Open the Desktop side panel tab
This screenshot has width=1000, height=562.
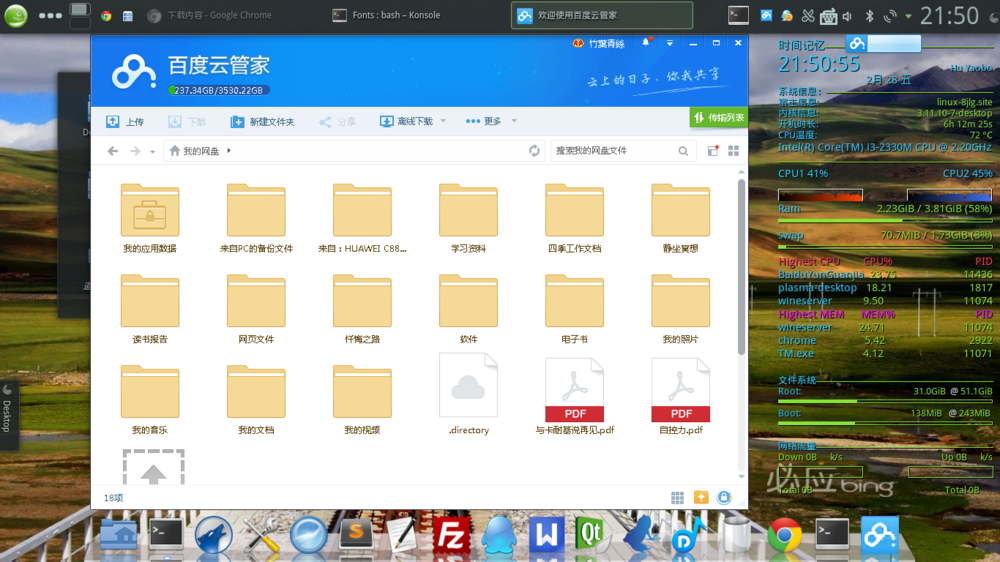pyautogui.click(x=8, y=416)
